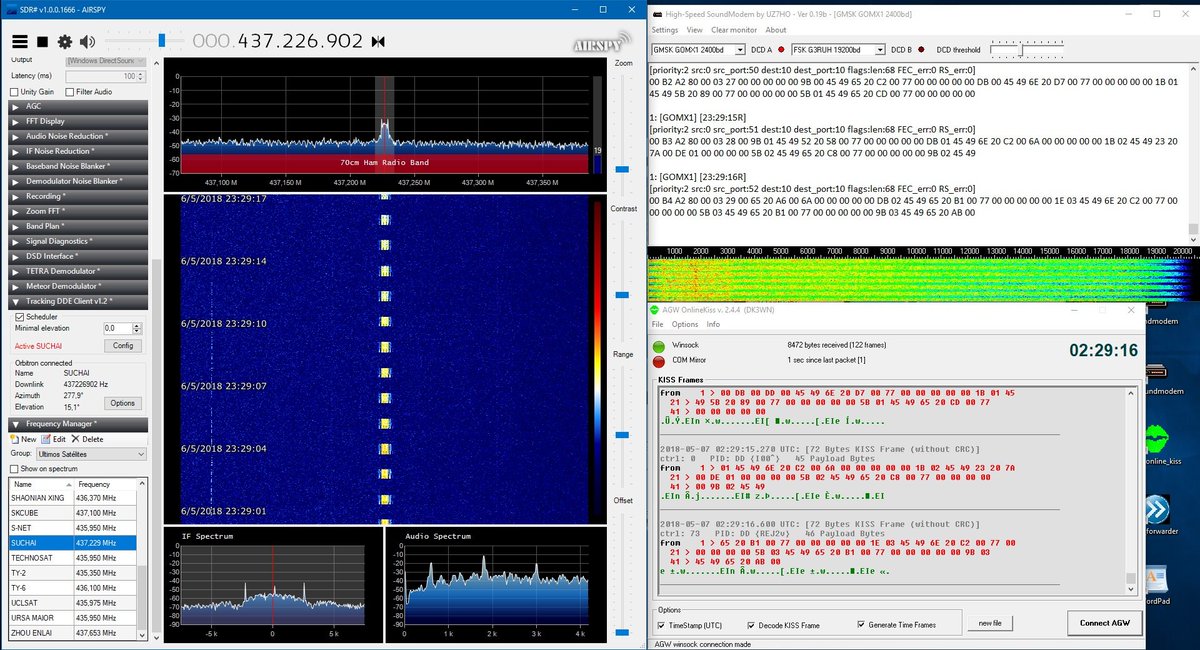Uncheck TimeStamp (UTC) option in OnlineKiss
Image resolution: width=1200 pixels, height=650 pixels.
click(662, 625)
